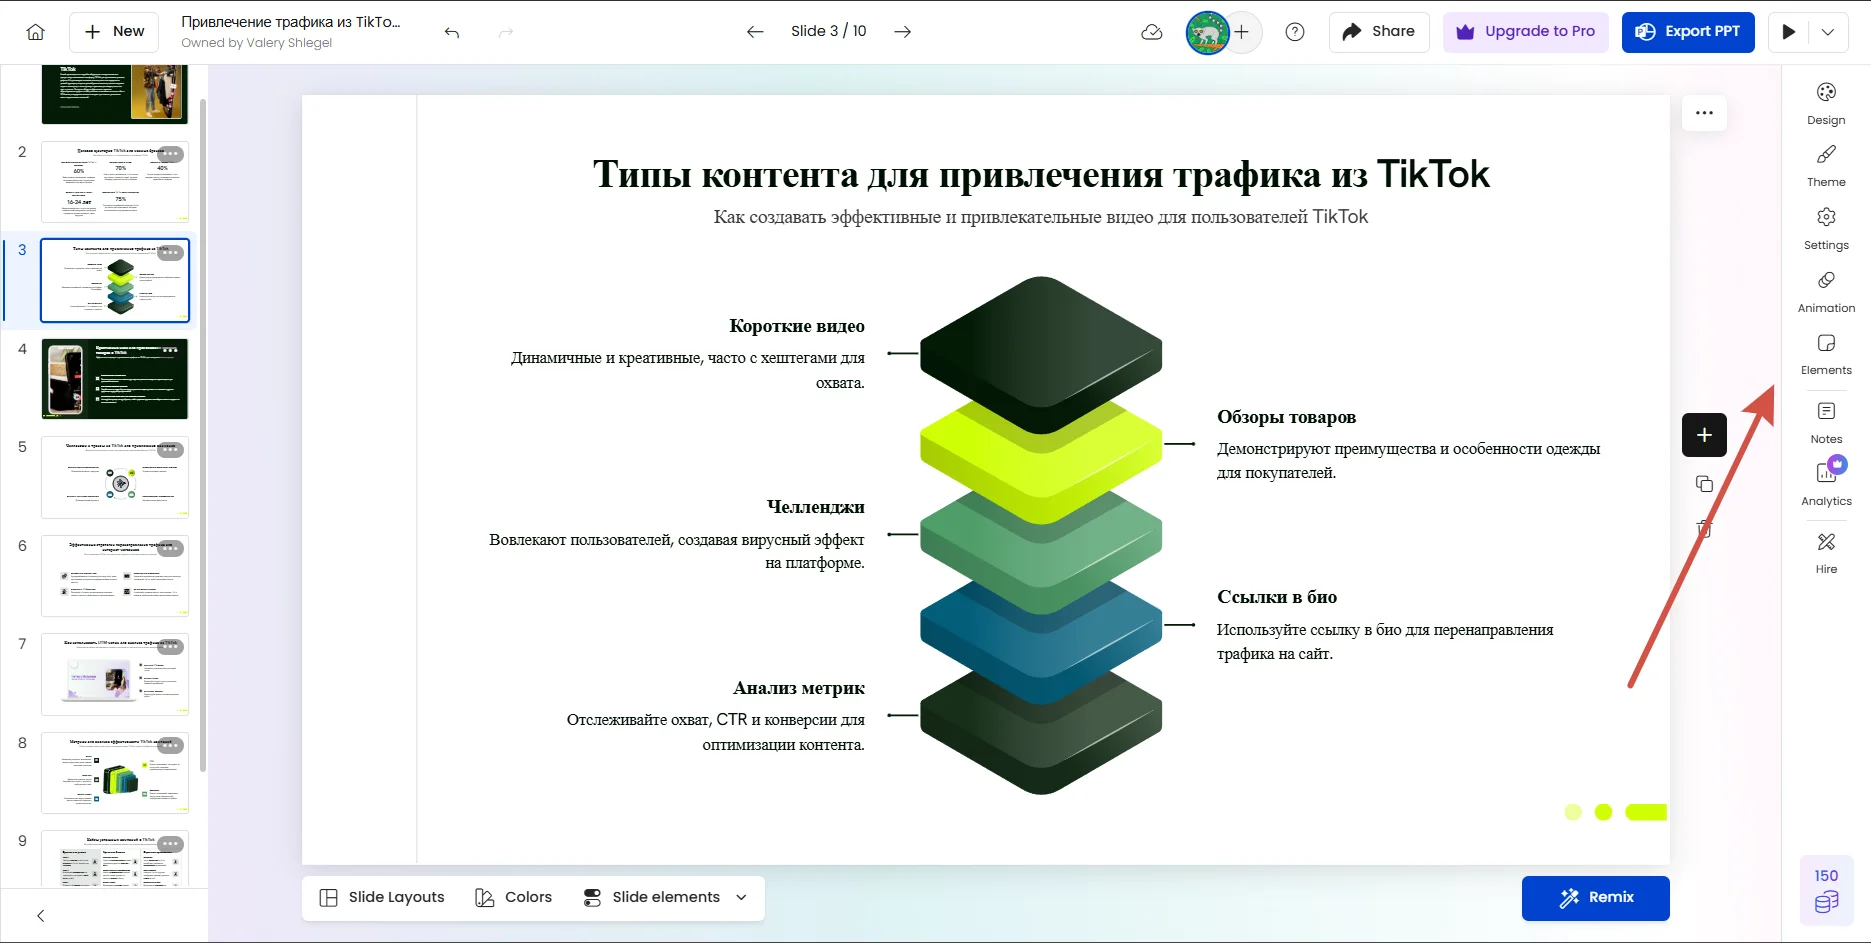
Task: Expand the play options dropdown
Action: tap(1828, 32)
